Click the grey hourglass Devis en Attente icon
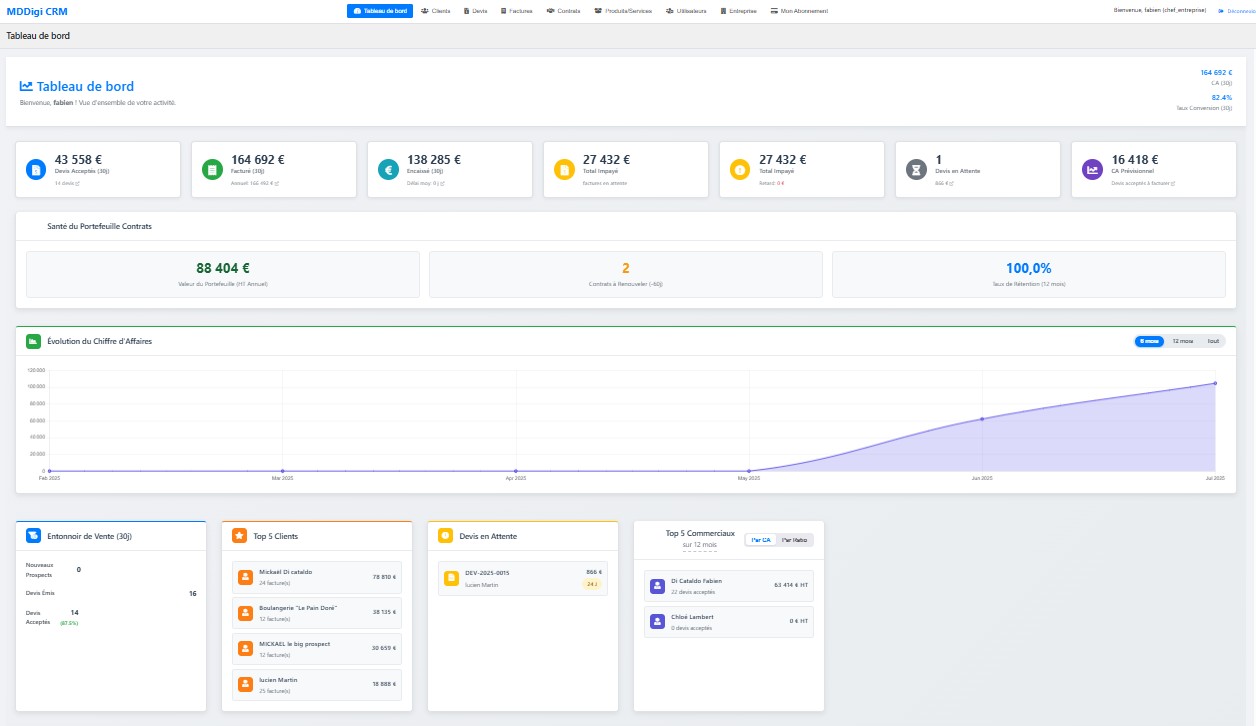The height and width of the screenshot is (726, 1256). (916, 170)
